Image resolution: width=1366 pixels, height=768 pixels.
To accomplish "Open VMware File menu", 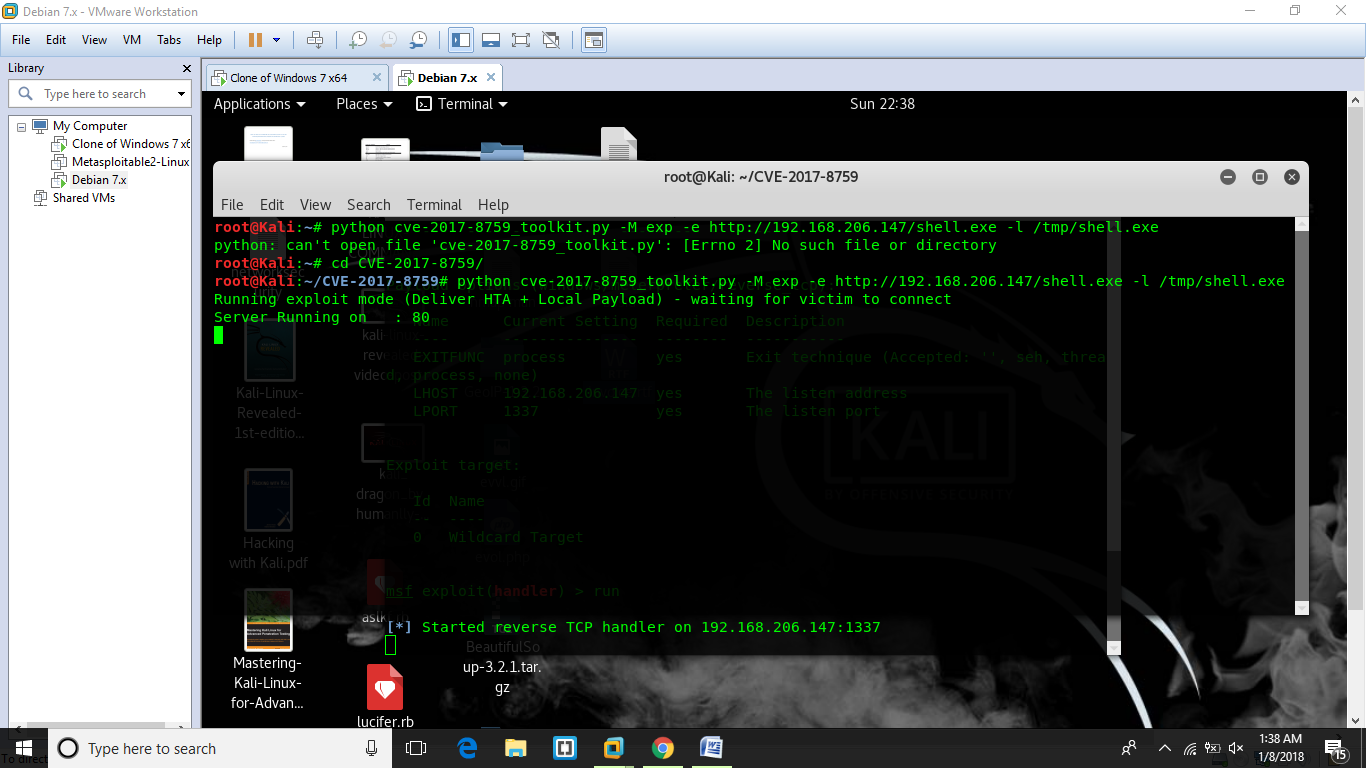I will click(21, 40).
